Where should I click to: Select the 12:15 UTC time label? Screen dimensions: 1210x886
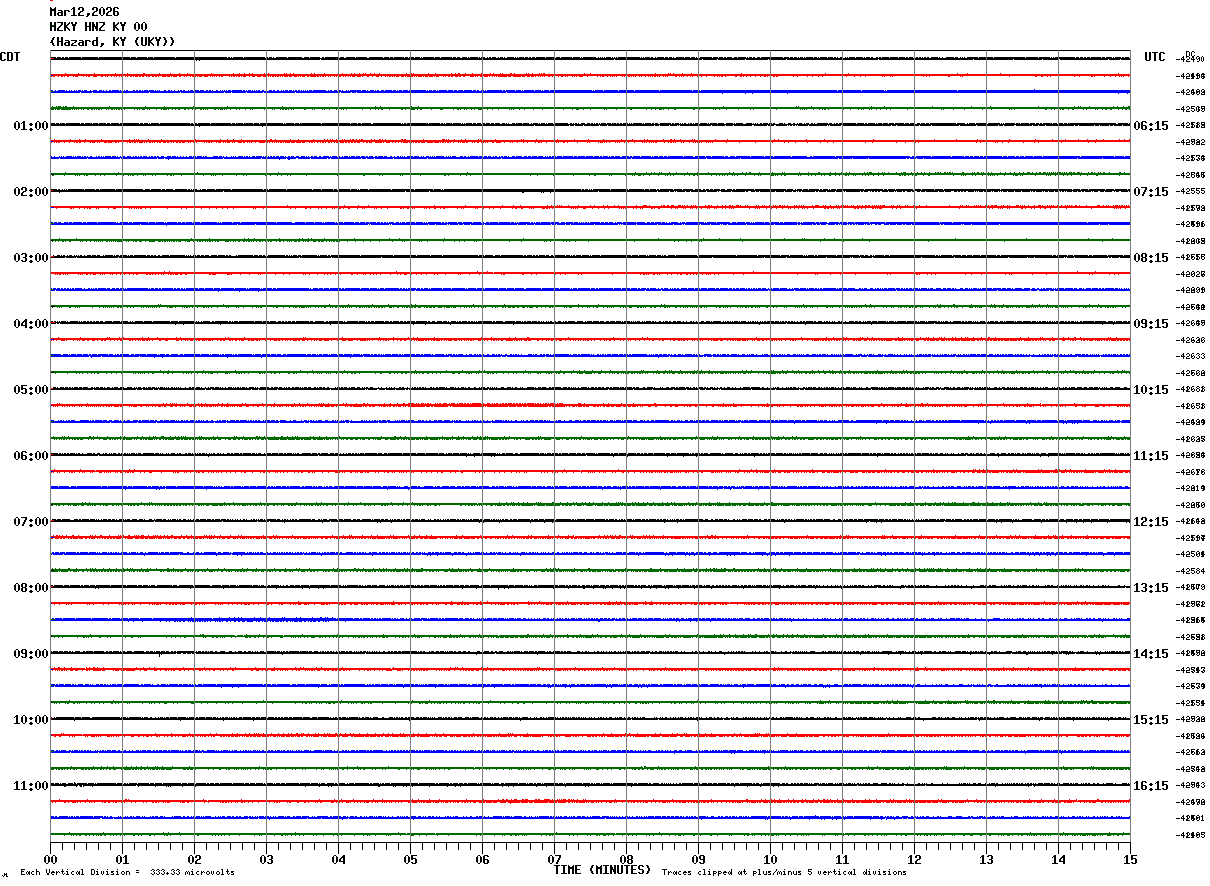pyautogui.click(x=1150, y=522)
